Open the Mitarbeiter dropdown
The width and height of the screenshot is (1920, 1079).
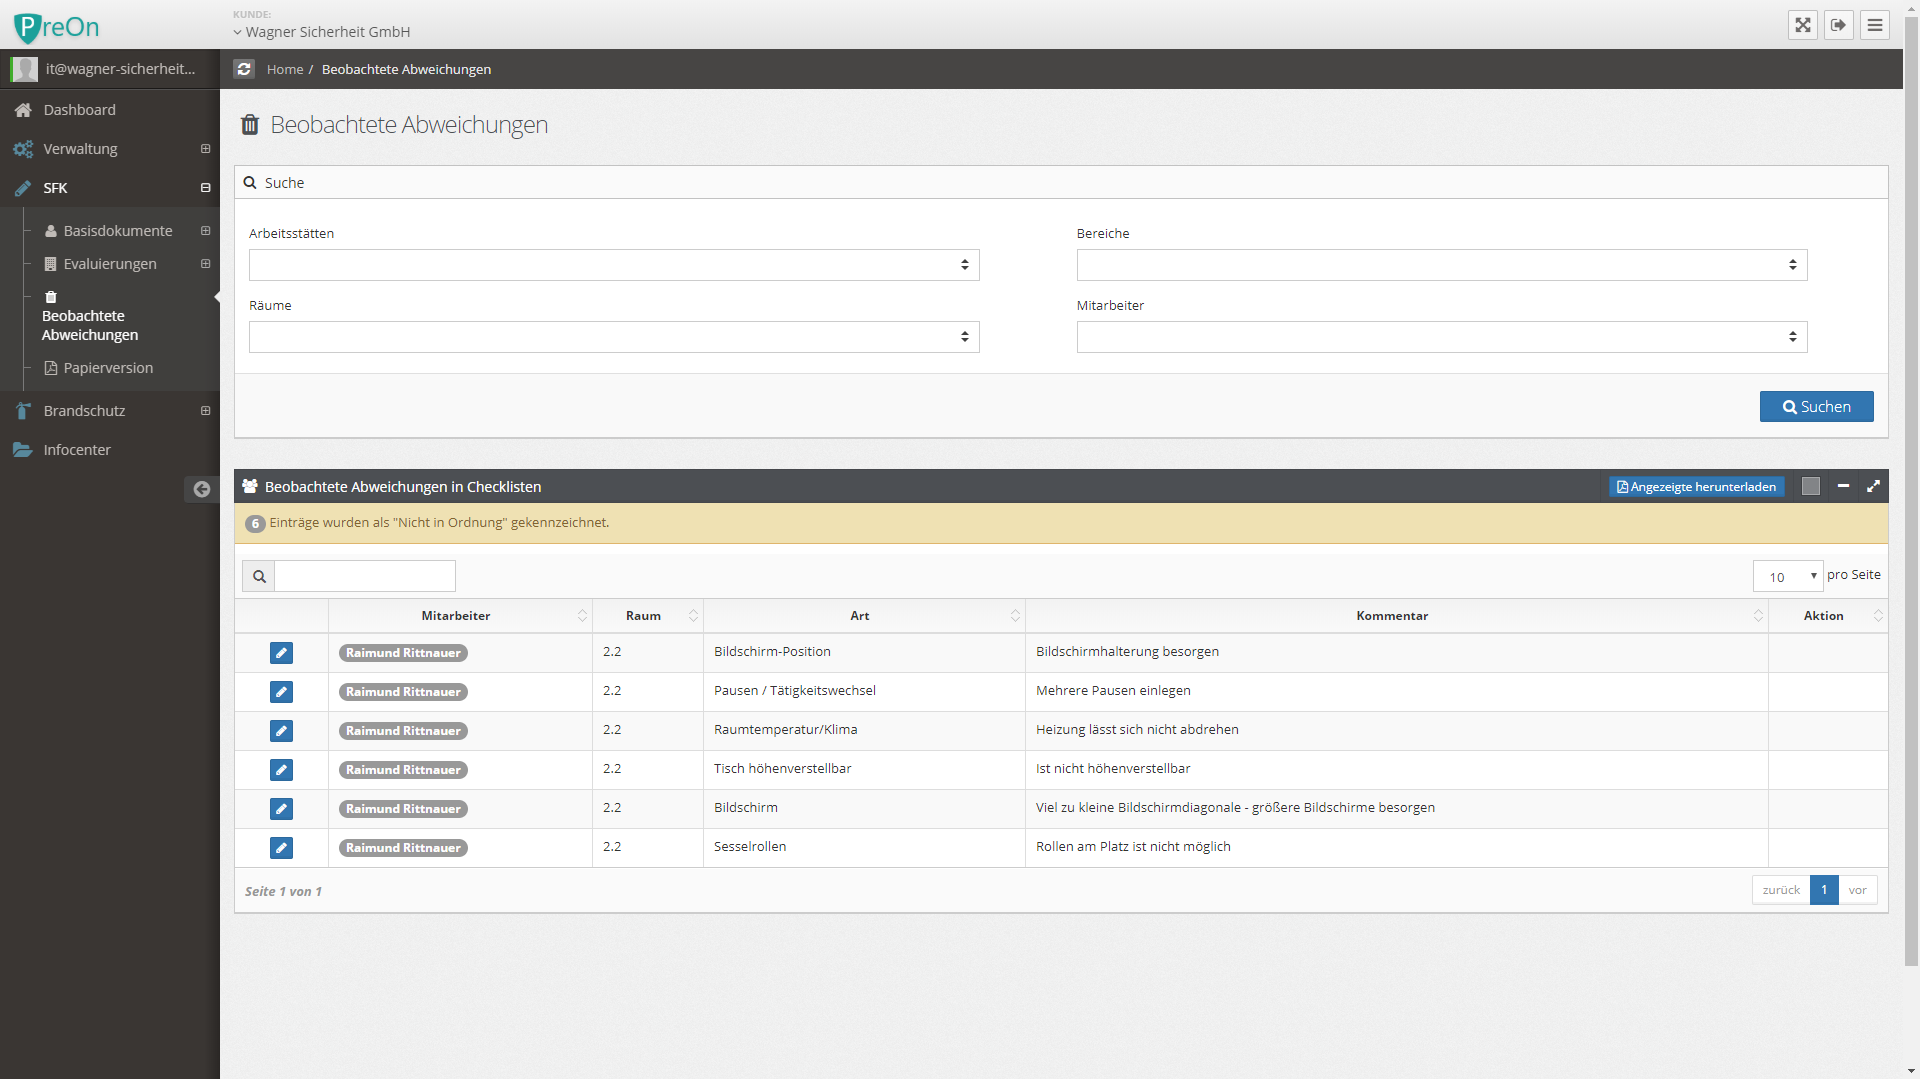click(x=1441, y=337)
